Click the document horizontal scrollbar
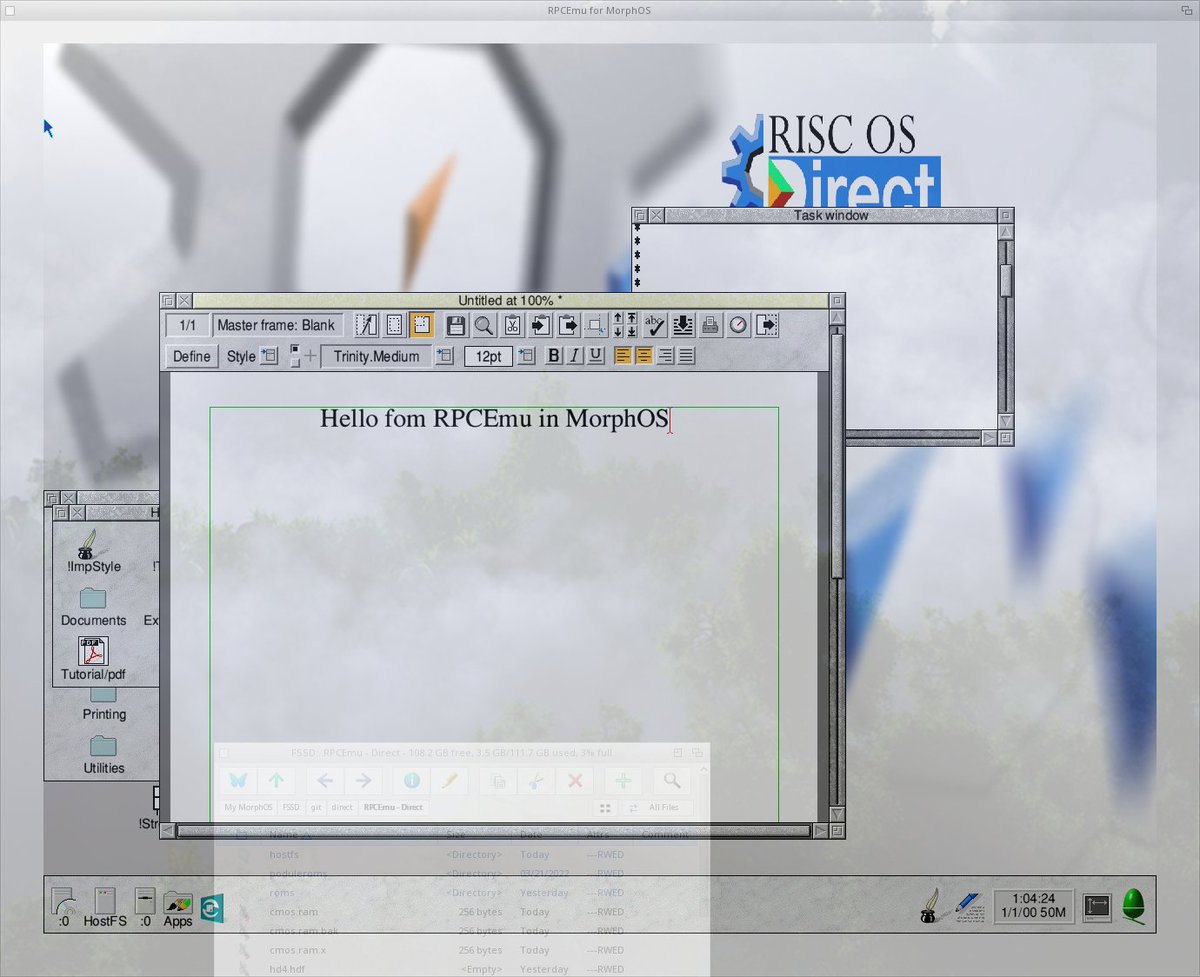This screenshot has width=1200, height=977. pyautogui.click(x=495, y=830)
